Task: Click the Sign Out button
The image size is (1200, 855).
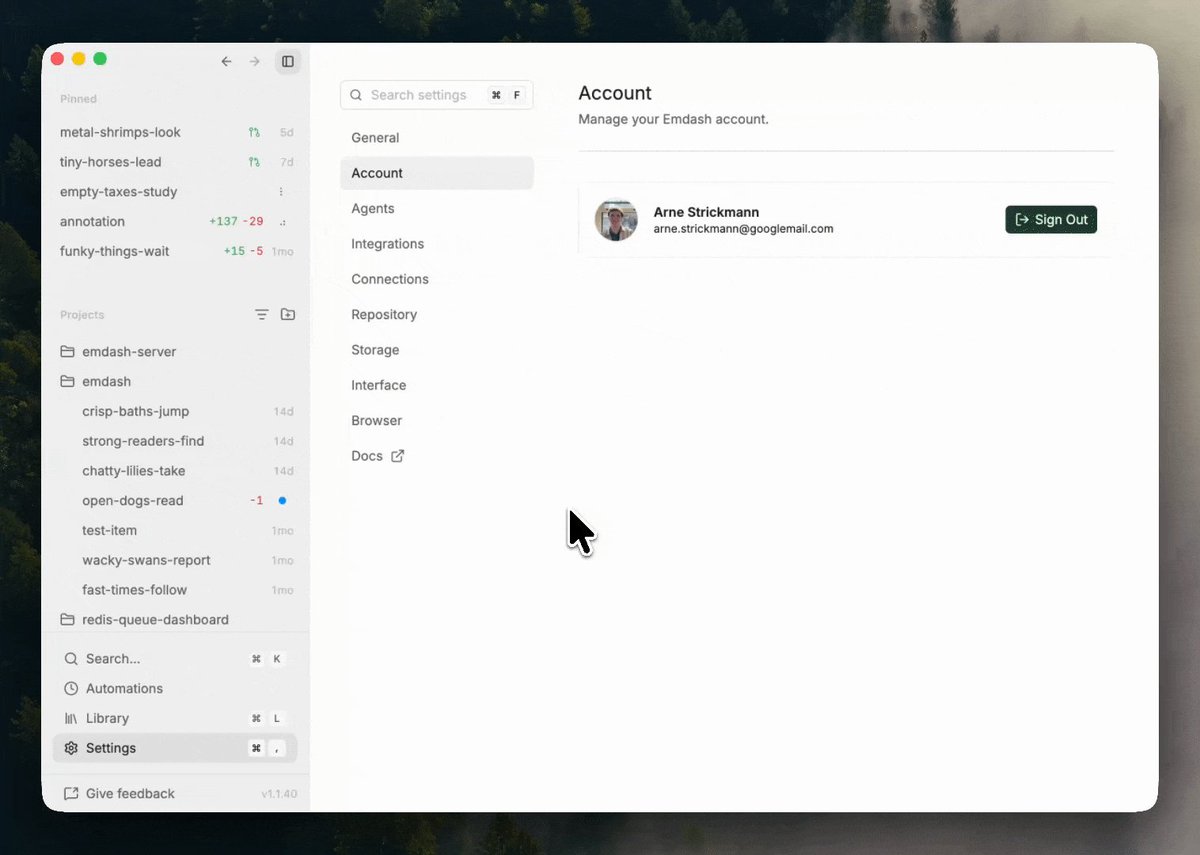Action: click(x=1051, y=220)
